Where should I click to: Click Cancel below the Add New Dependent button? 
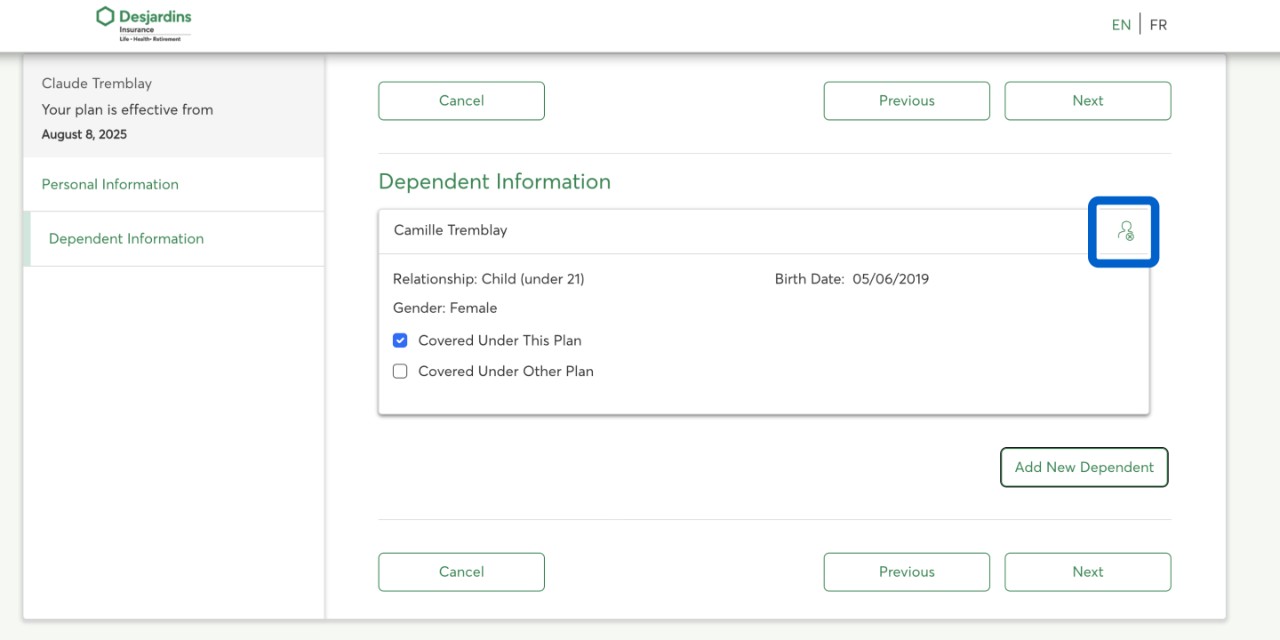[461, 572]
